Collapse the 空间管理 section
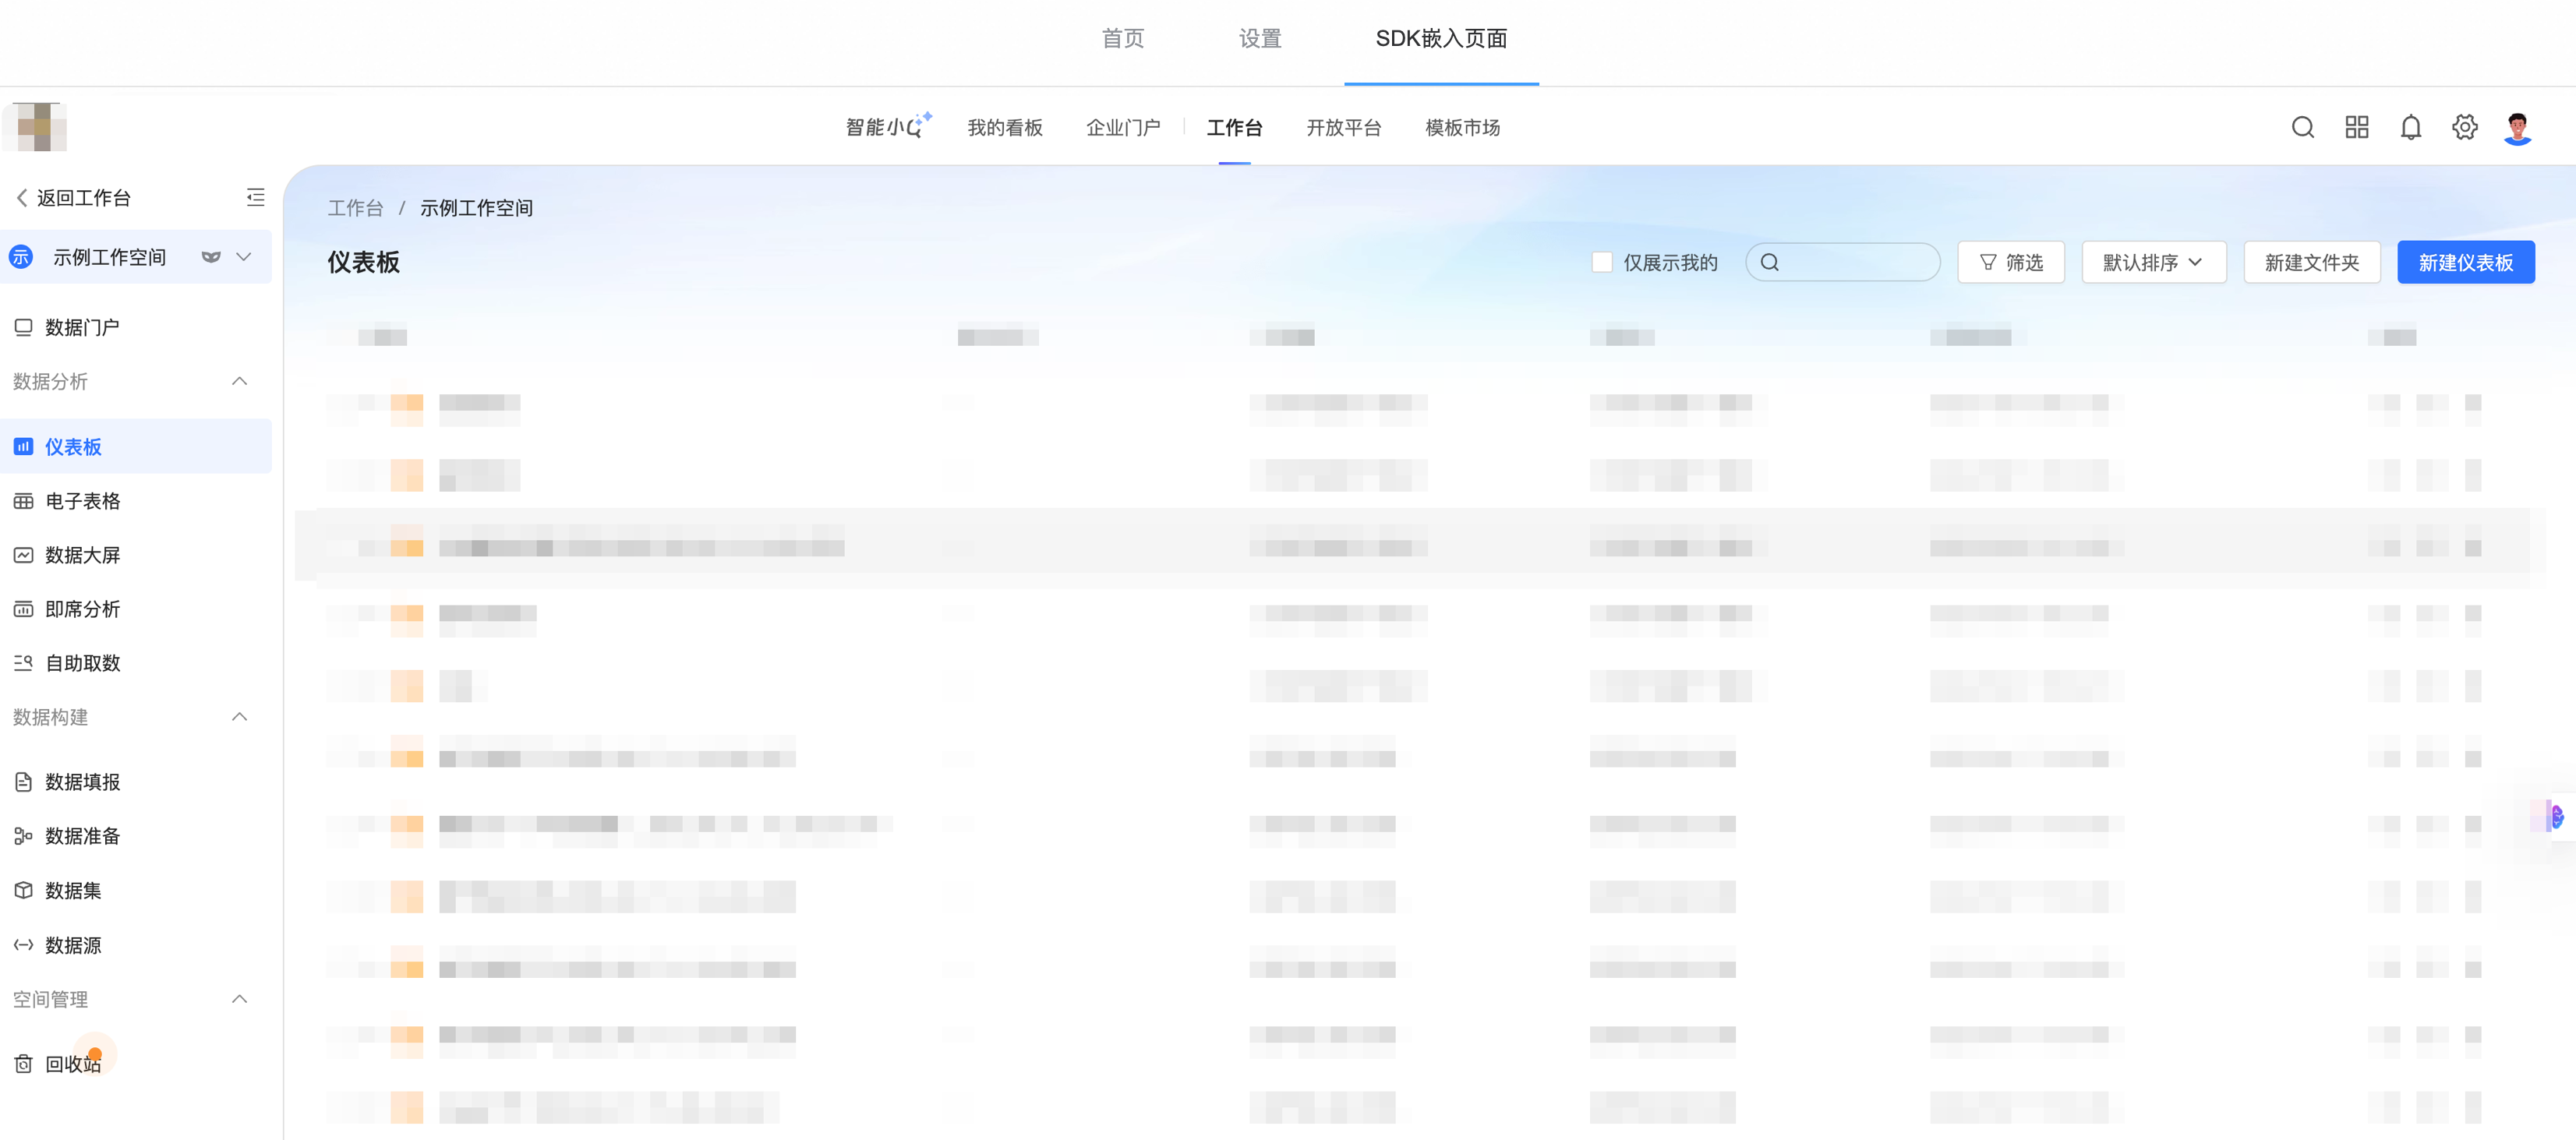The height and width of the screenshot is (1140, 2576). pyautogui.click(x=239, y=999)
